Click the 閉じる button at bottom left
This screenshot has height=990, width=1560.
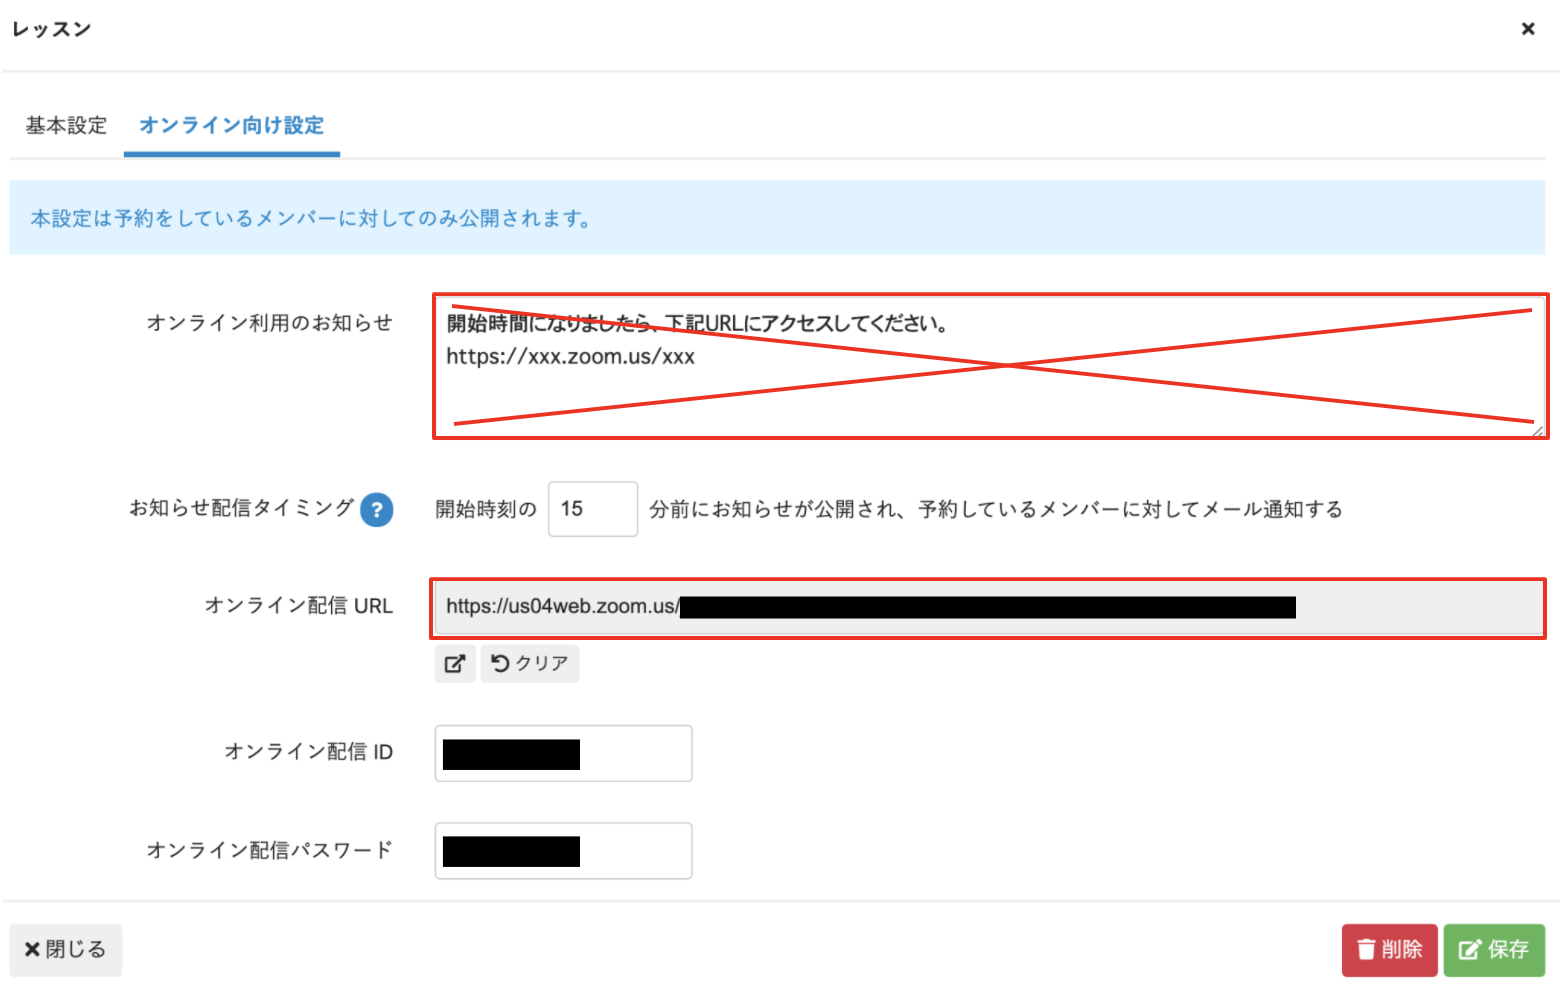point(66,949)
